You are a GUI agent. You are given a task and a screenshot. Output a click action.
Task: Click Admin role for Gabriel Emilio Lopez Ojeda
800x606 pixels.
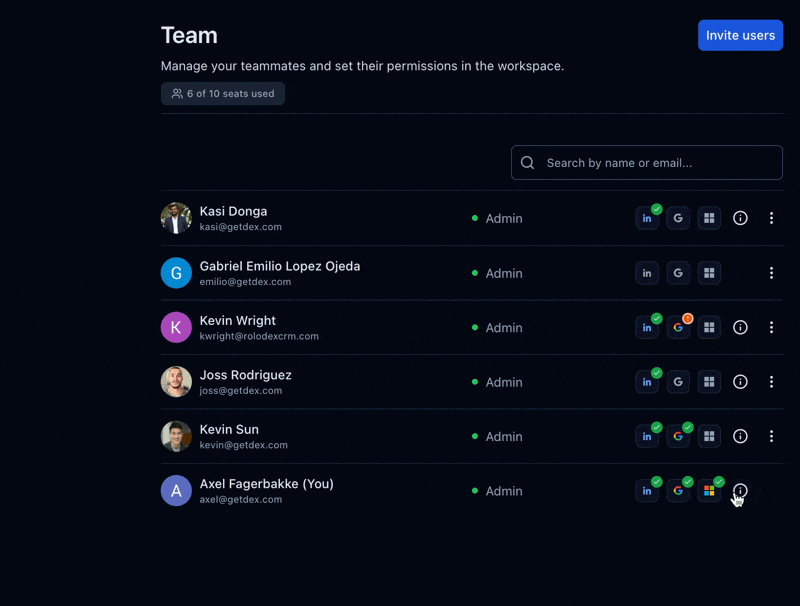coord(504,273)
